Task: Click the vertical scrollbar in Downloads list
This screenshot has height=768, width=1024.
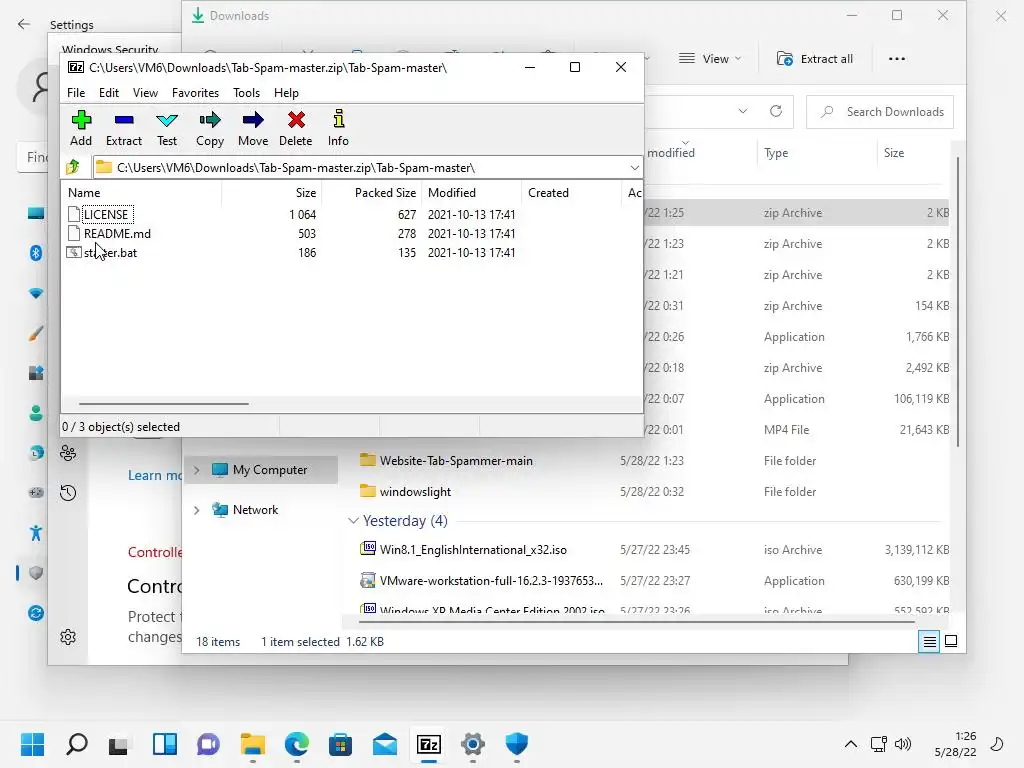Action: pyautogui.click(x=958, y=302)
